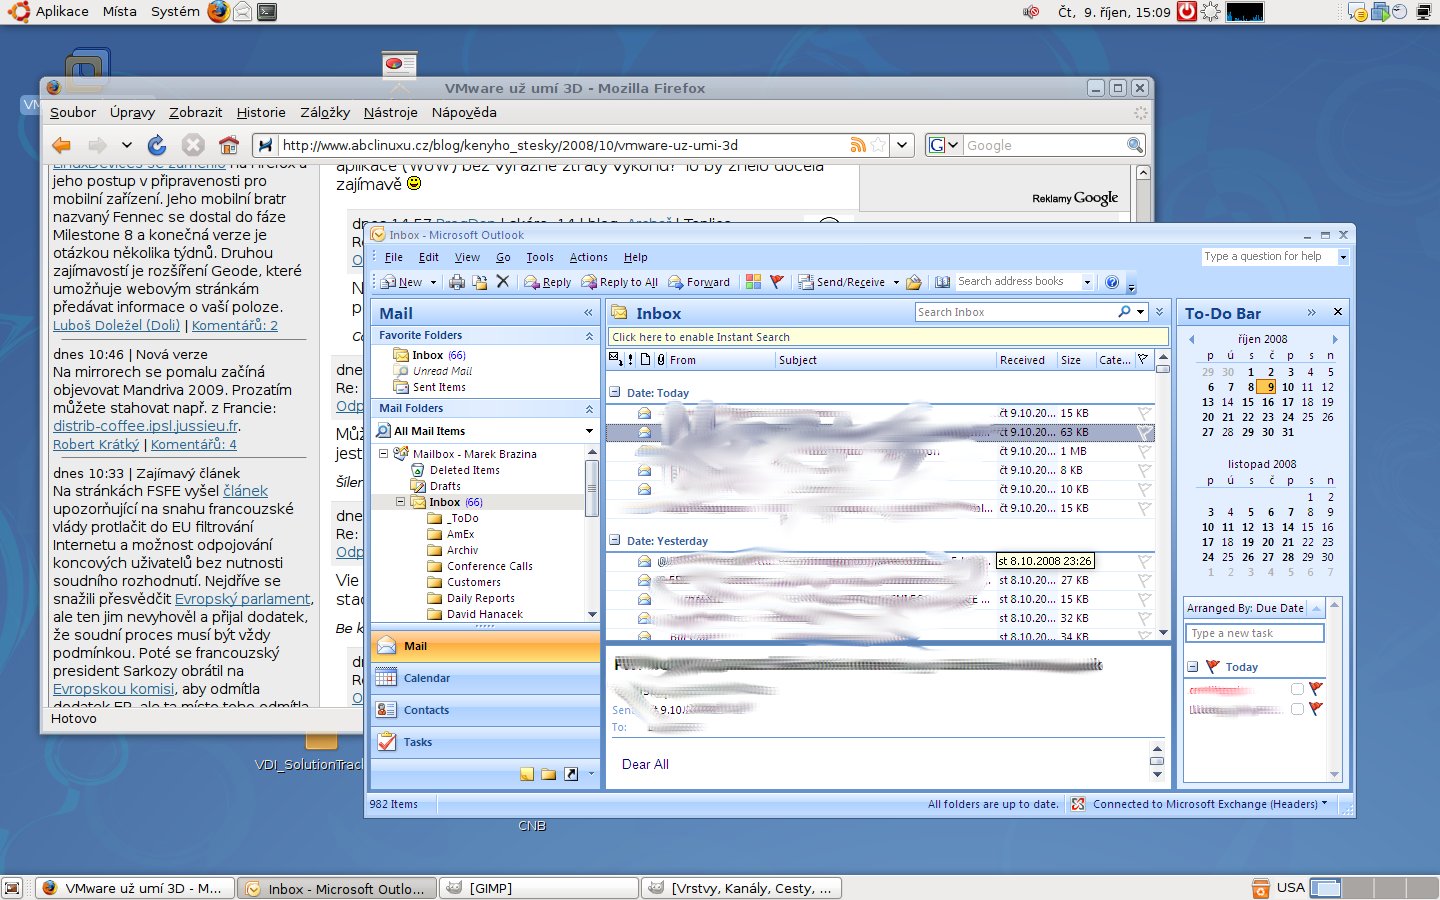Open the Nástroje menu in Firefox
Image resolution: width=1440 pixels, height=900 pixels.
(391, 112)
